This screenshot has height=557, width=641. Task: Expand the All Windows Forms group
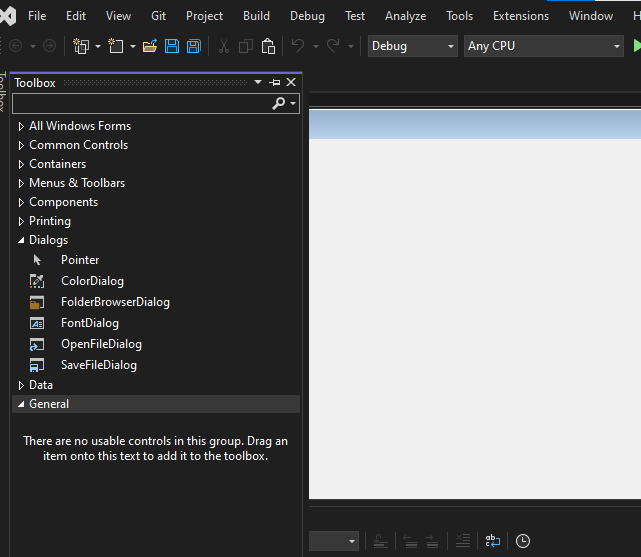[21, 126]
